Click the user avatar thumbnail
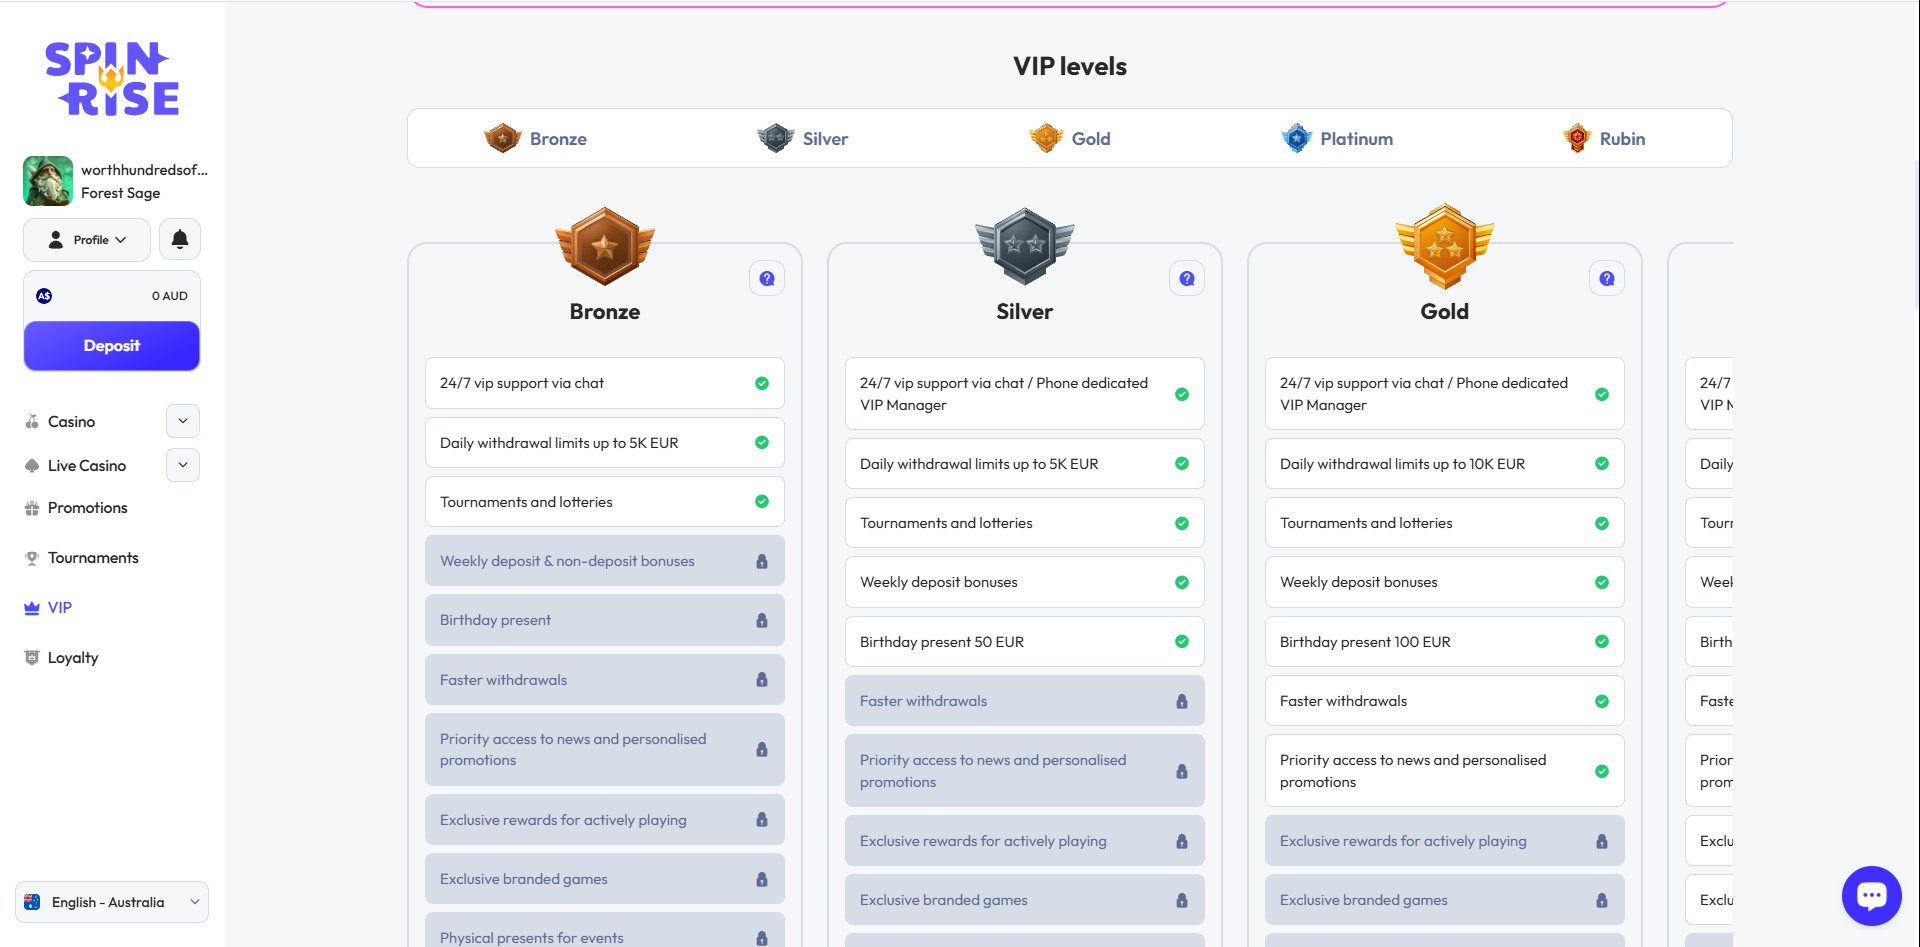The height and width of the screenshot is (947, 1920). [x=48, y=181]
